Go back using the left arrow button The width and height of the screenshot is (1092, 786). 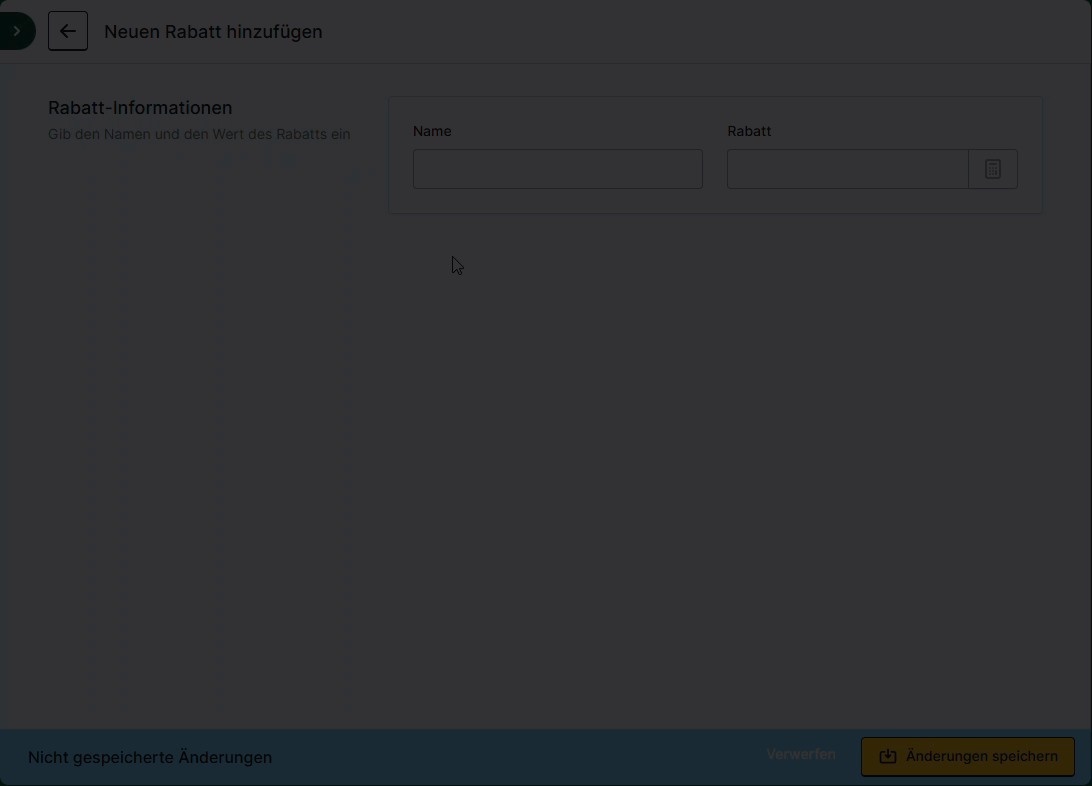68,32
